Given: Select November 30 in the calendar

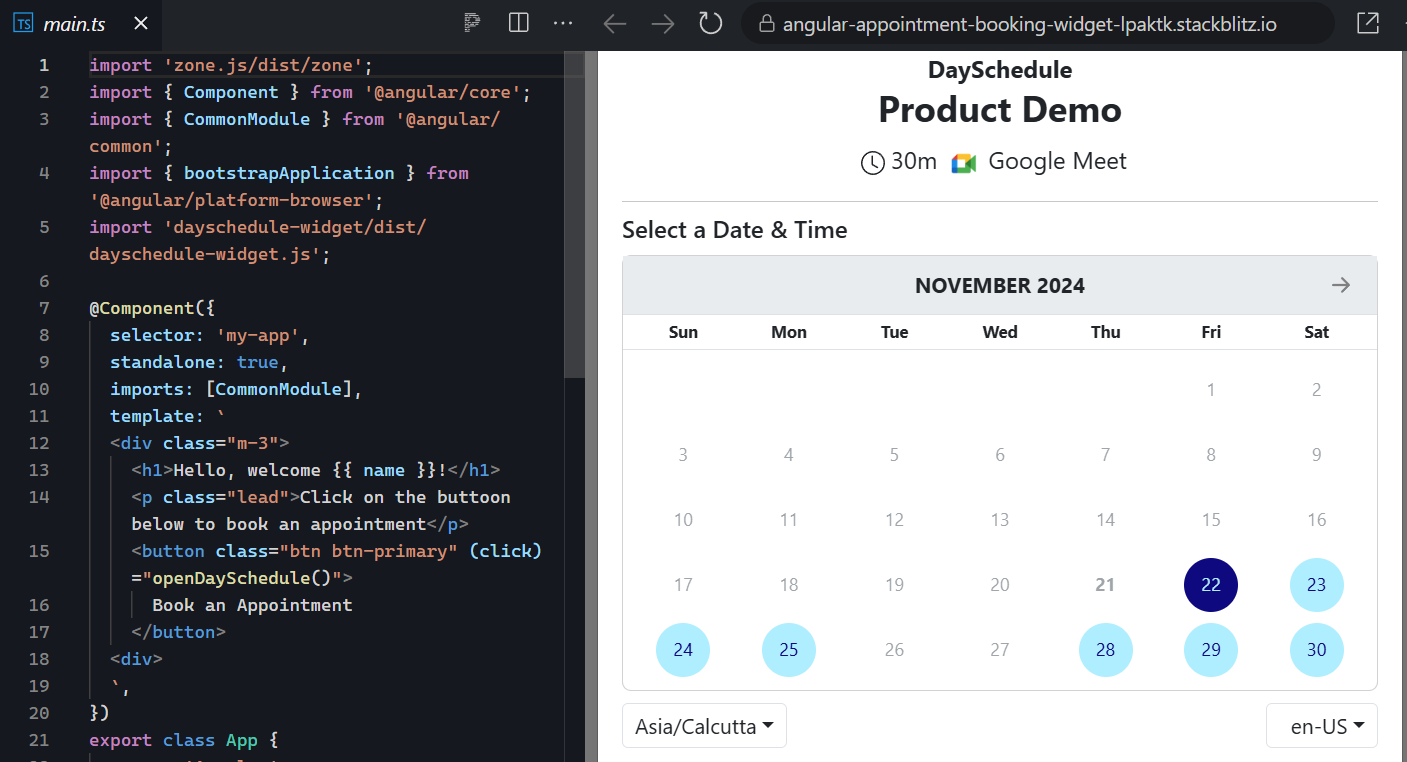Looking at the screenshot, I should pyautogui.click(x=1316, y=650).
